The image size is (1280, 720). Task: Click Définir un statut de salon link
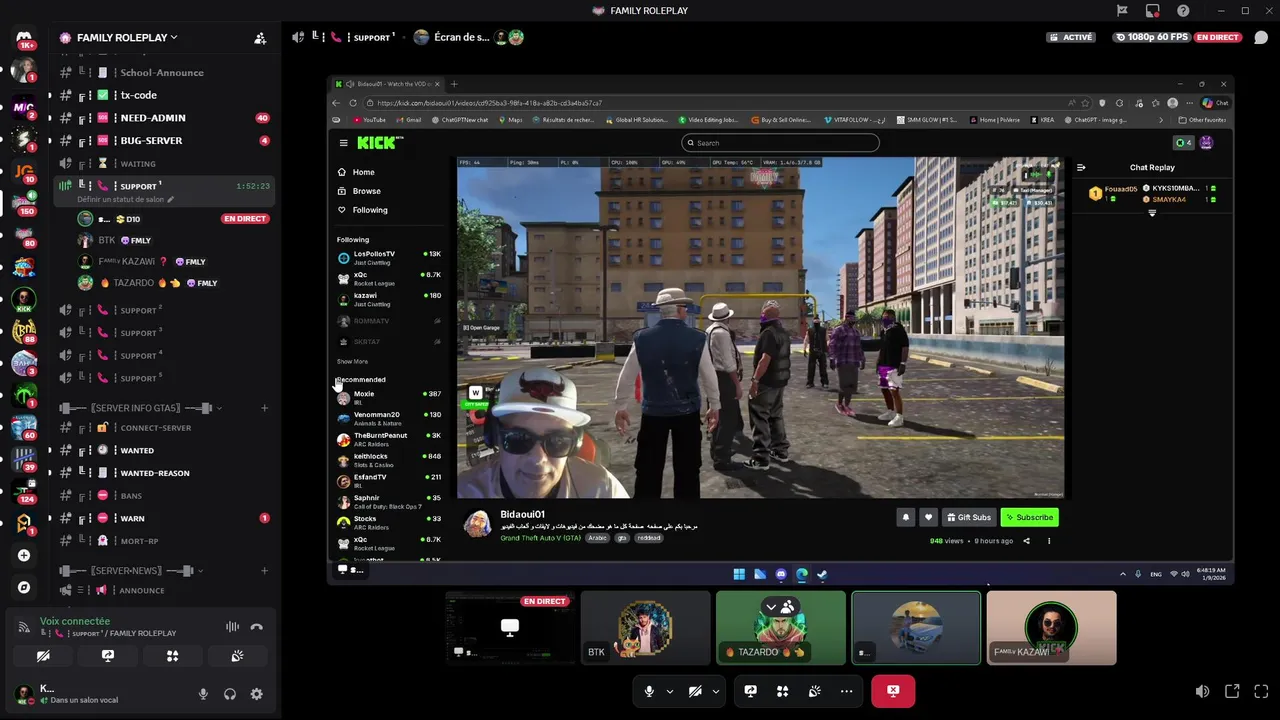[x=125, y=200]
